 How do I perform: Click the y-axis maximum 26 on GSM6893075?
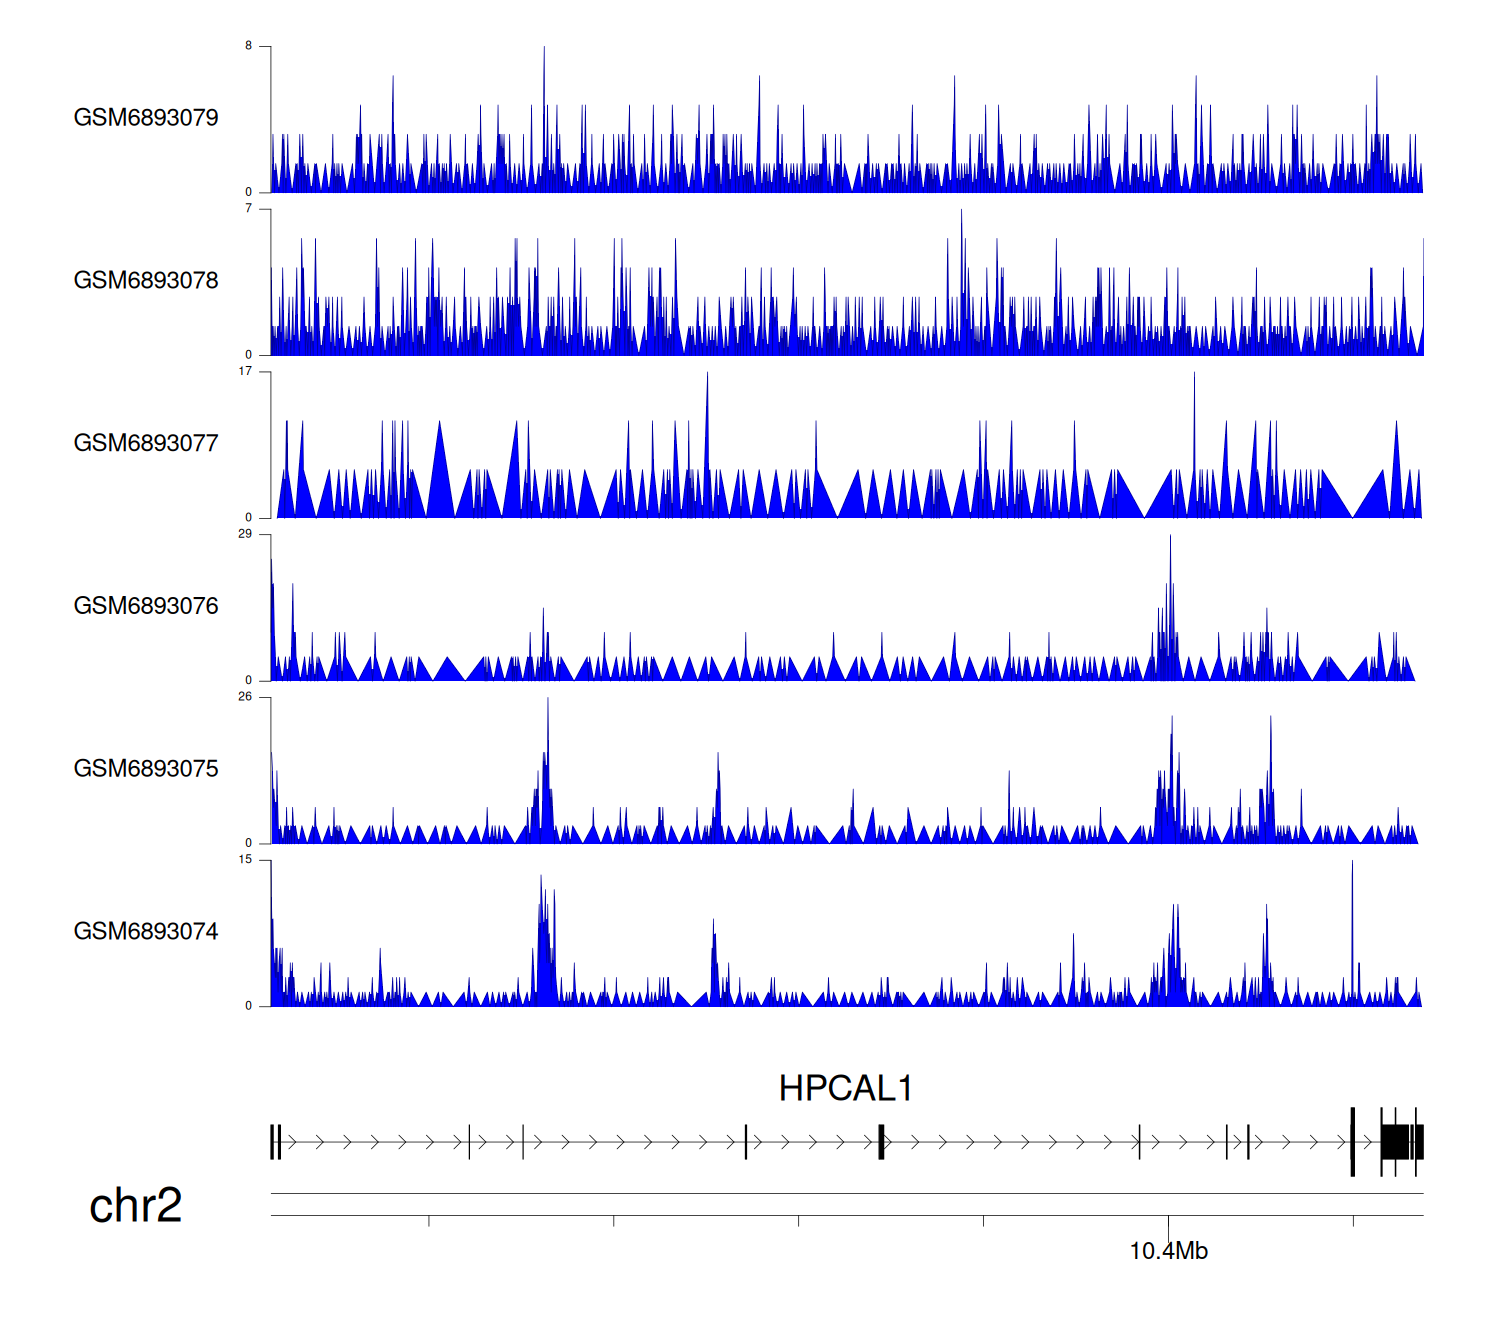click(245, 697)
